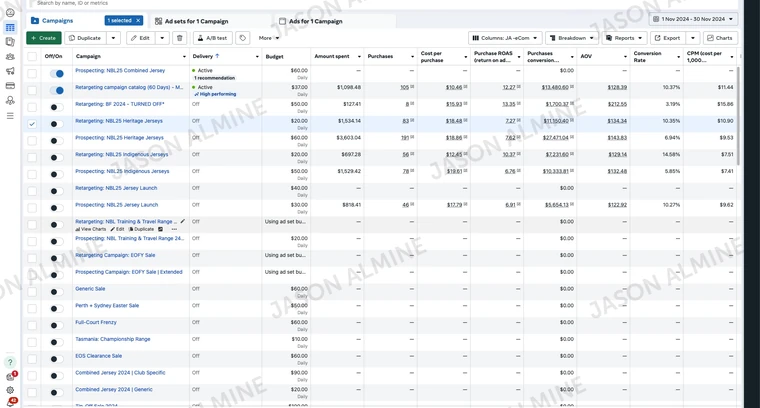This screenshot has height=408, width=760.
Task: Click the 1 recommendation delivery note
Action: (215, 78)
